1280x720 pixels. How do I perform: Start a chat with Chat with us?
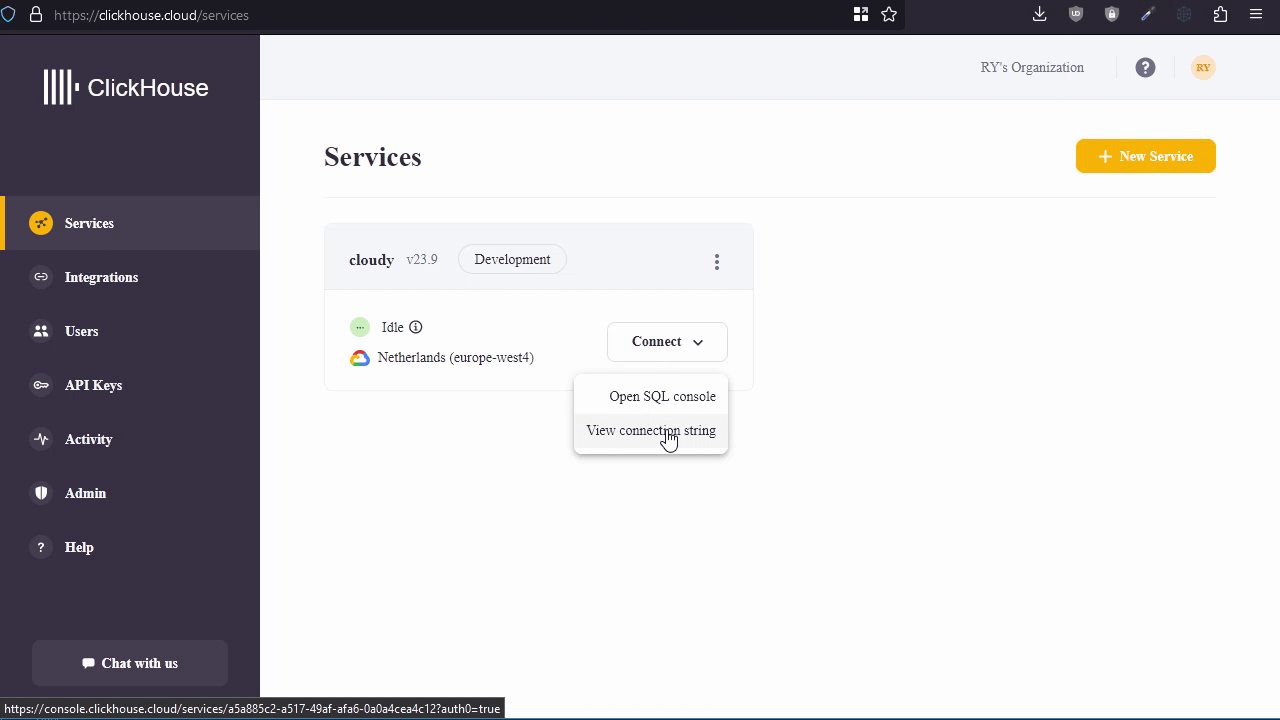point(130,663)
